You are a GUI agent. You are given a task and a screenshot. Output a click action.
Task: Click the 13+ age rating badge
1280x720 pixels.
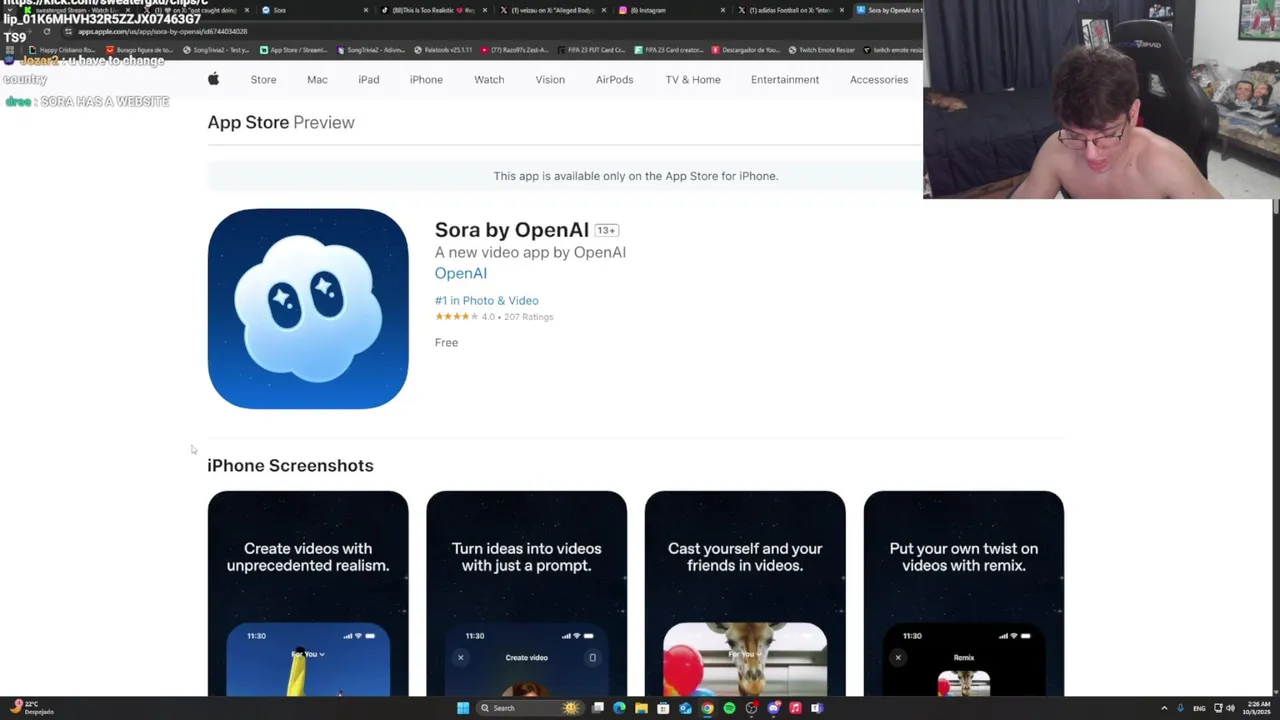pyautogui.click(x=606, y=230)
